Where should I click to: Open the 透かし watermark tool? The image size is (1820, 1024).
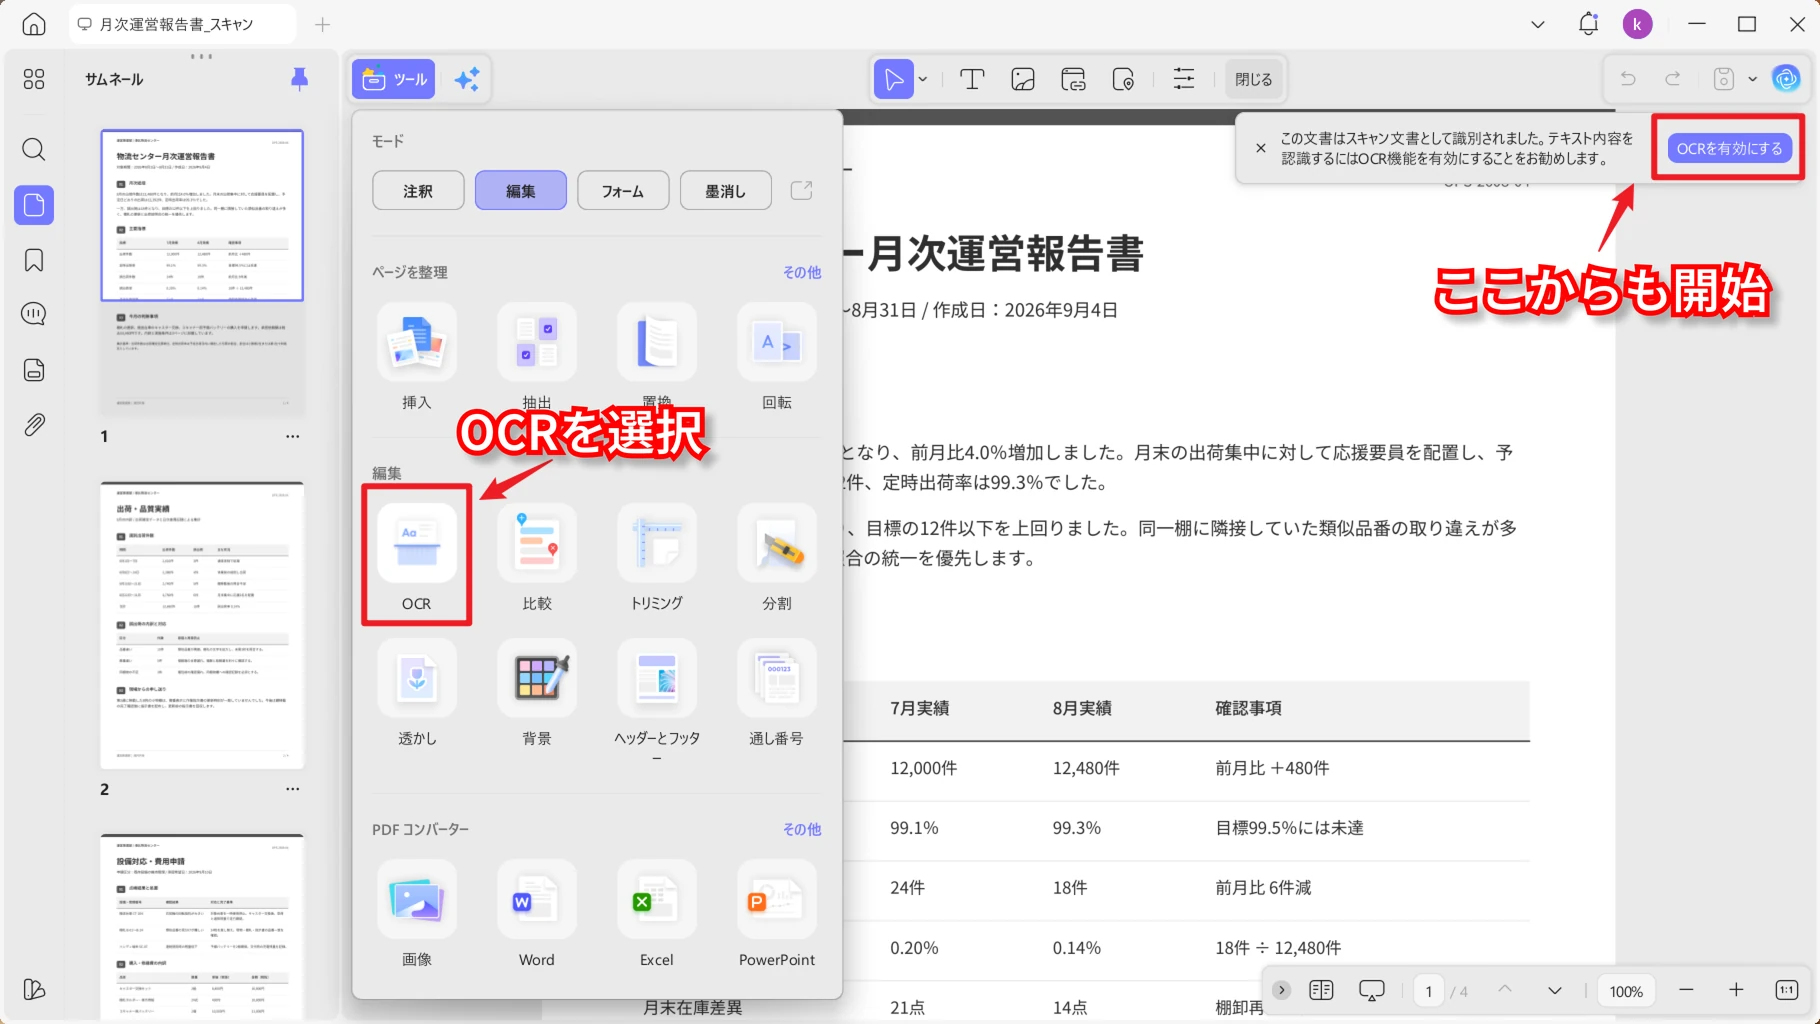click(417, 692)
